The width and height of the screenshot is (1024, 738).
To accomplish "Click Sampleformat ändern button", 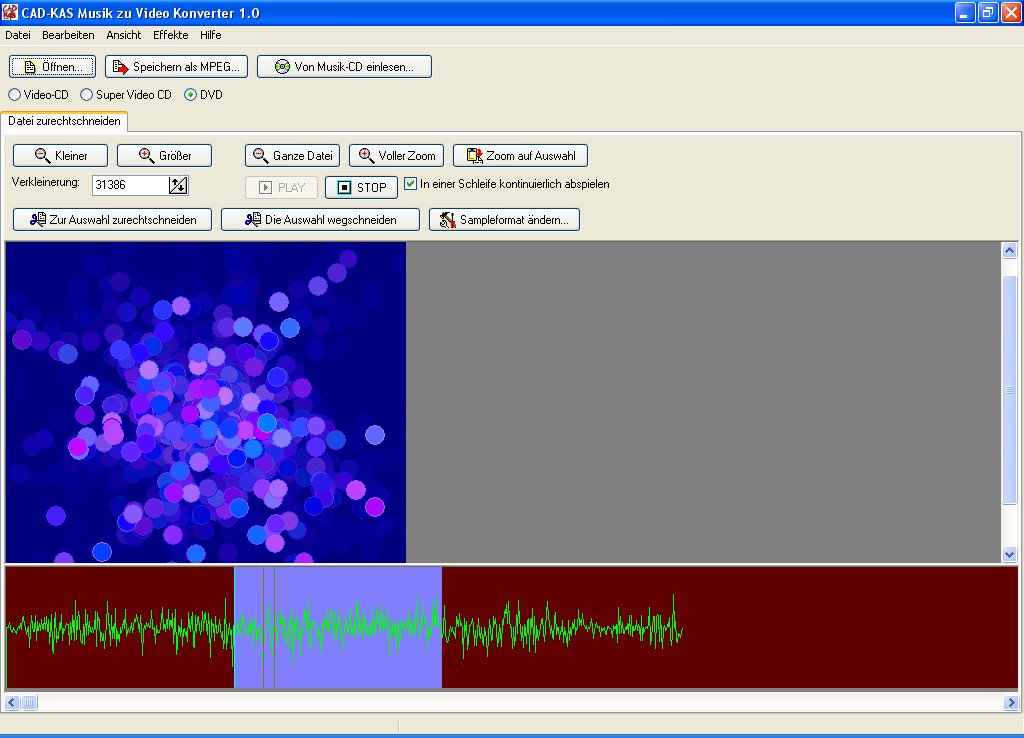I will [504, 220].
